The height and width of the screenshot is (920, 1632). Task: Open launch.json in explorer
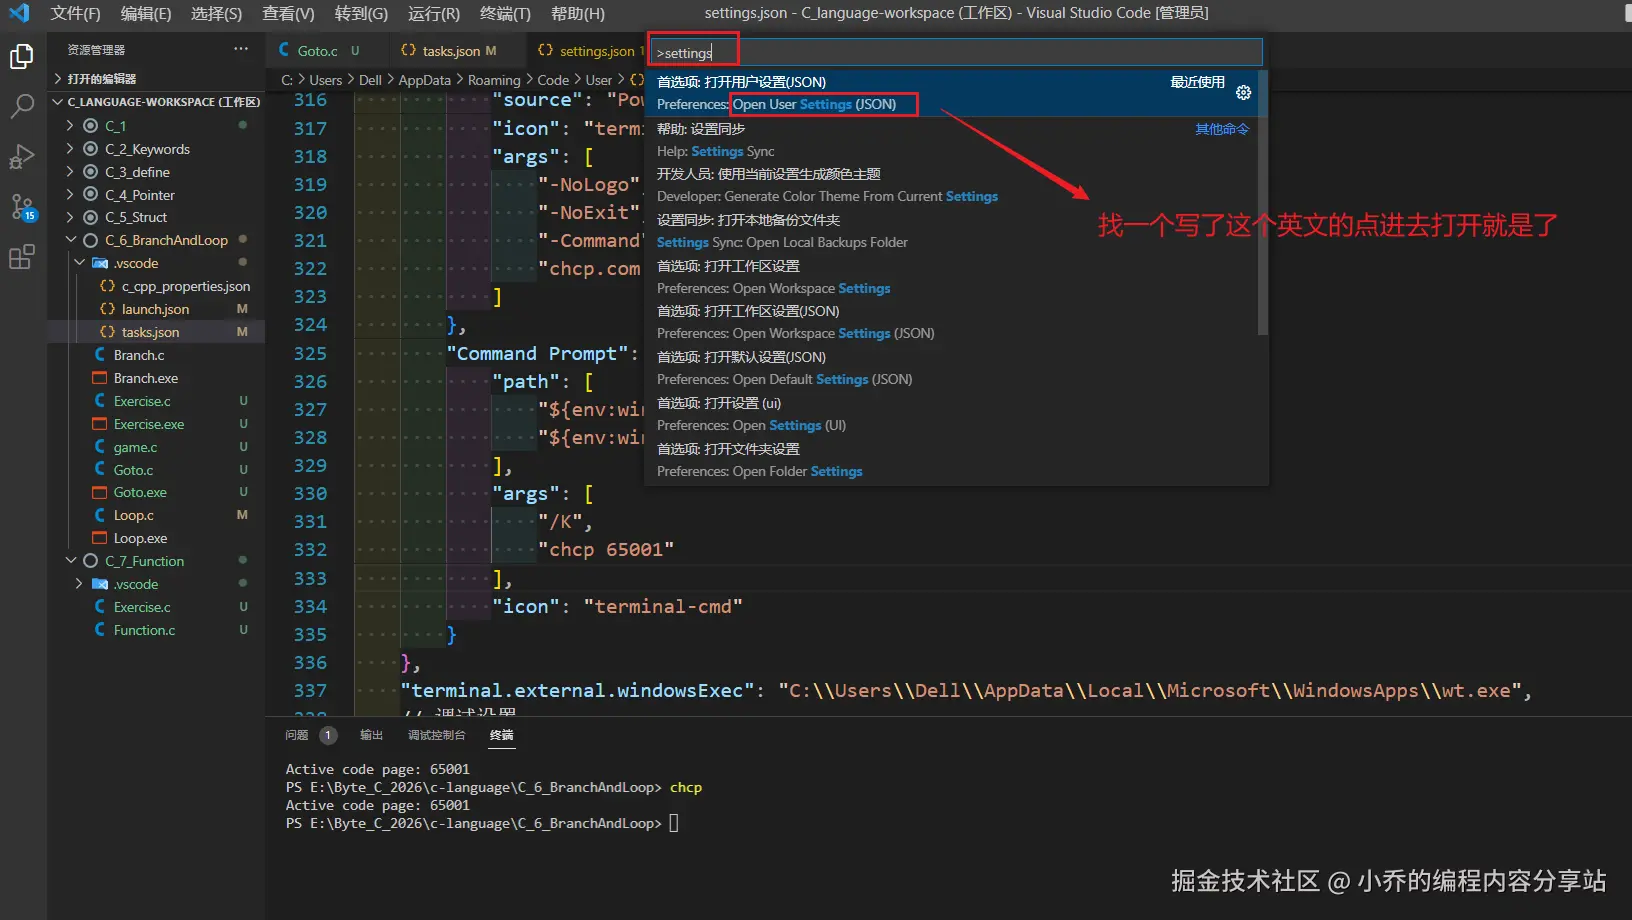155,309
